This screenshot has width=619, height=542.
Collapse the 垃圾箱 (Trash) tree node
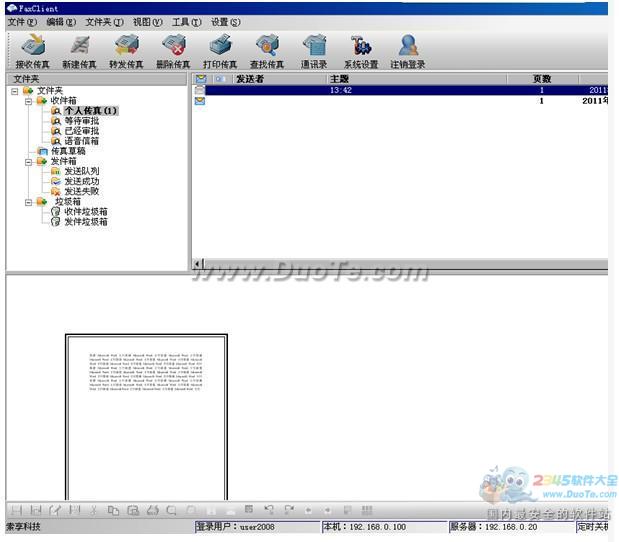tap(29, 201)
